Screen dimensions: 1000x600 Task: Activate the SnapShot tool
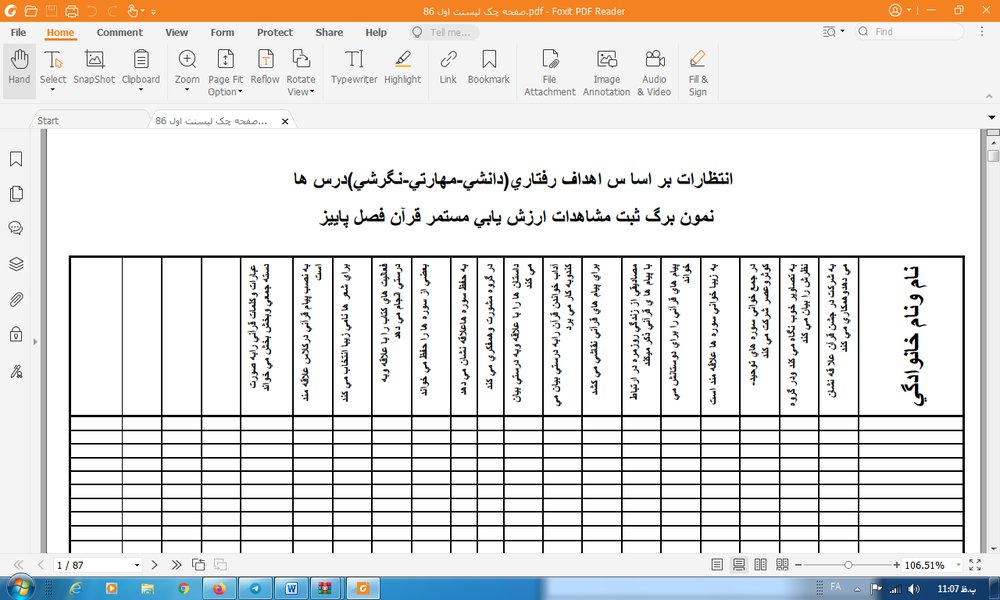94,68
